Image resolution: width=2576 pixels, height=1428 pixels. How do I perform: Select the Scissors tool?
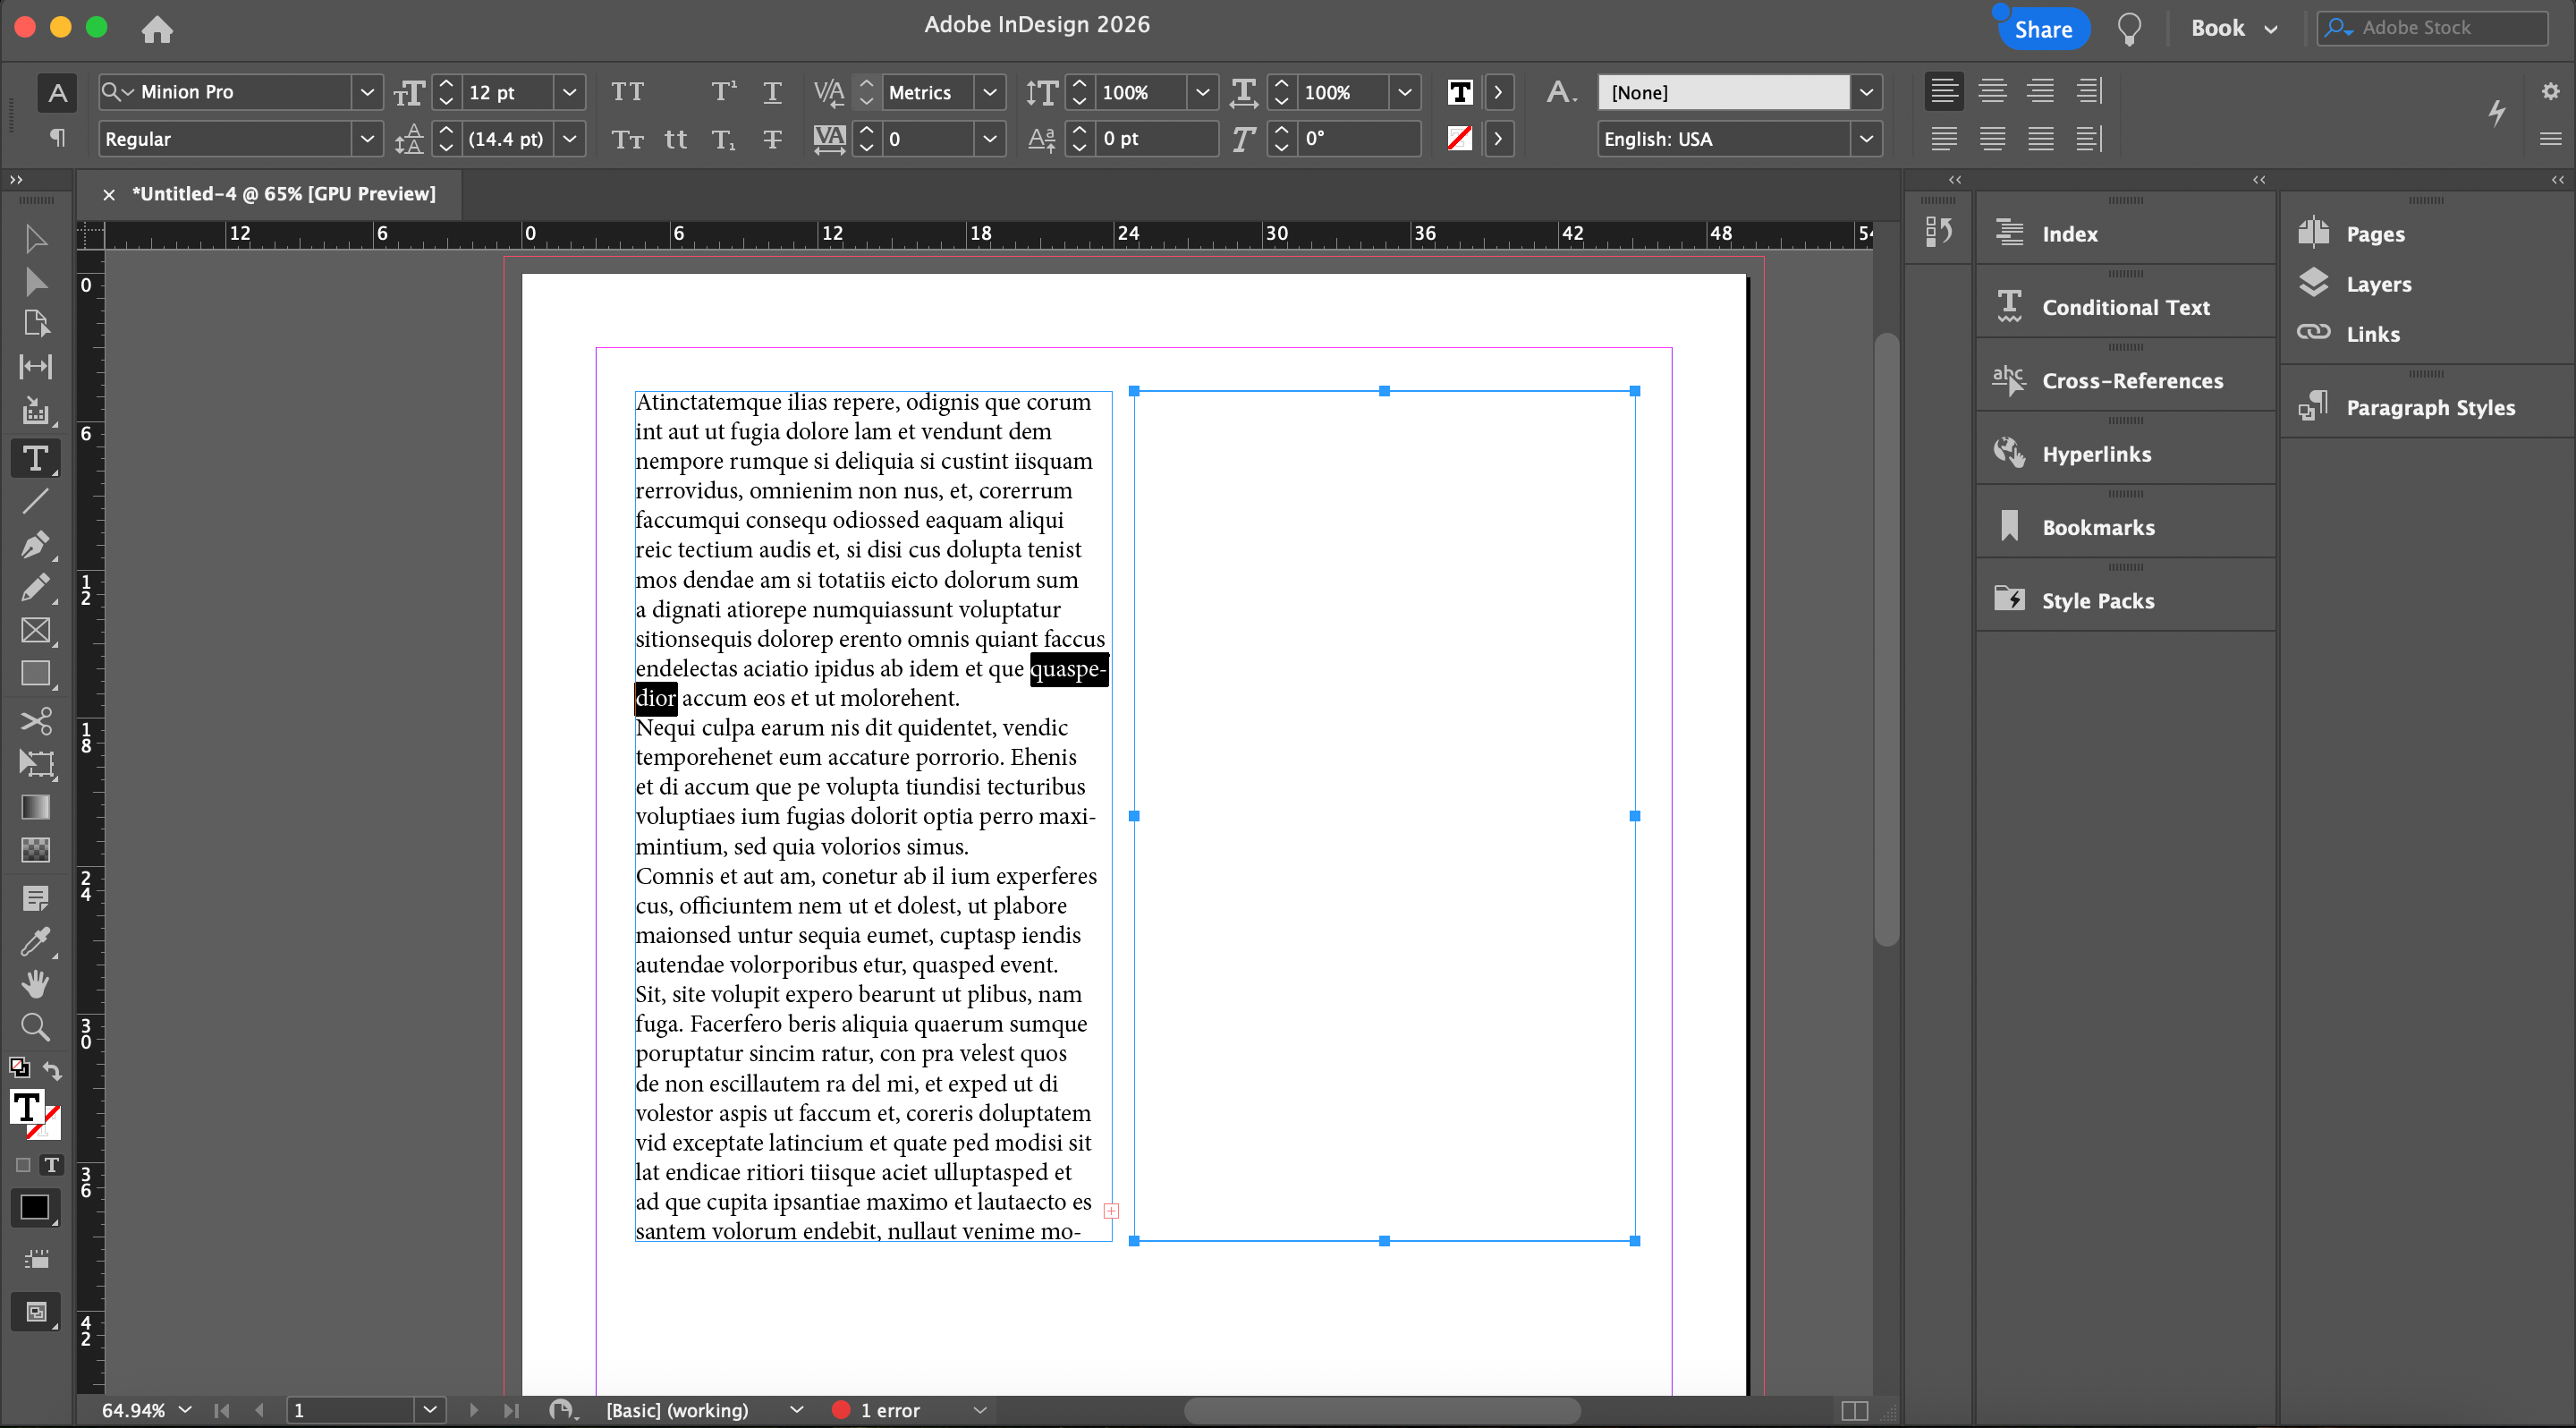click(34, 721)
